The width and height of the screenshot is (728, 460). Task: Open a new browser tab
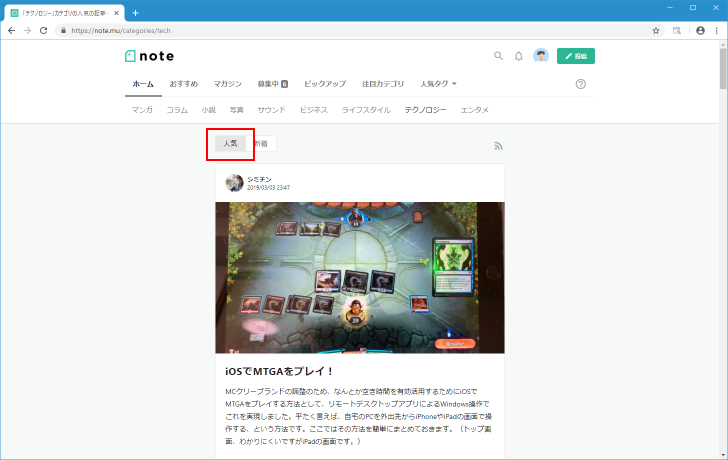coord(135,13)
